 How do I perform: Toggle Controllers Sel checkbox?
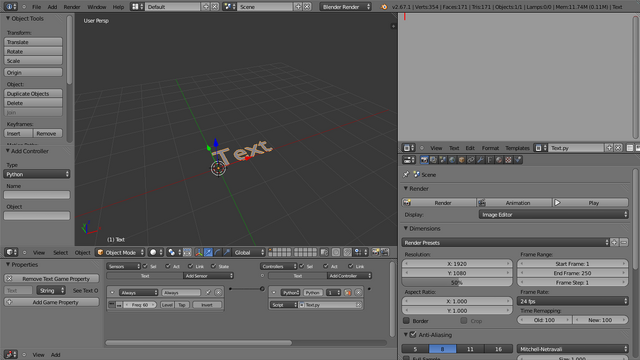302,266
